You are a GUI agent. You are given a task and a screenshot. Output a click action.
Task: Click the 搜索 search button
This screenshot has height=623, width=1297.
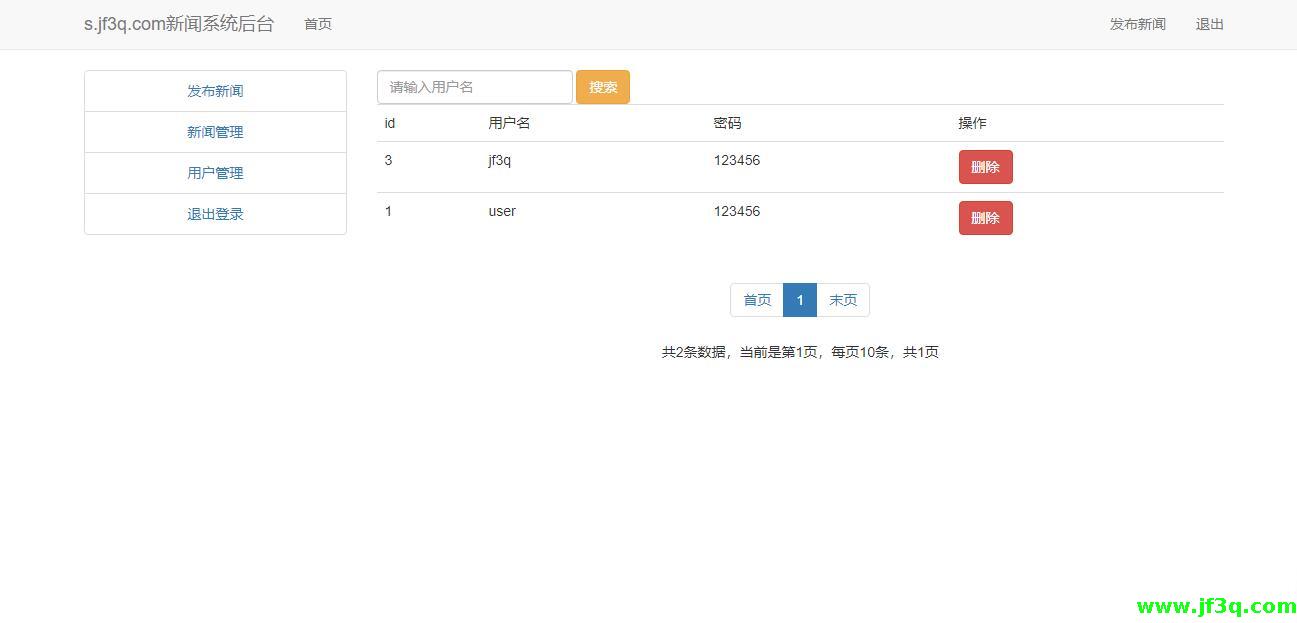602,87
